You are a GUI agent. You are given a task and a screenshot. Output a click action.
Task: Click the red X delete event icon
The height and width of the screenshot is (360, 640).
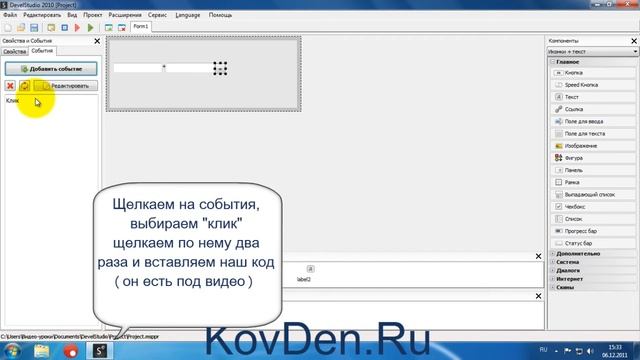click(x=10, y=86)
